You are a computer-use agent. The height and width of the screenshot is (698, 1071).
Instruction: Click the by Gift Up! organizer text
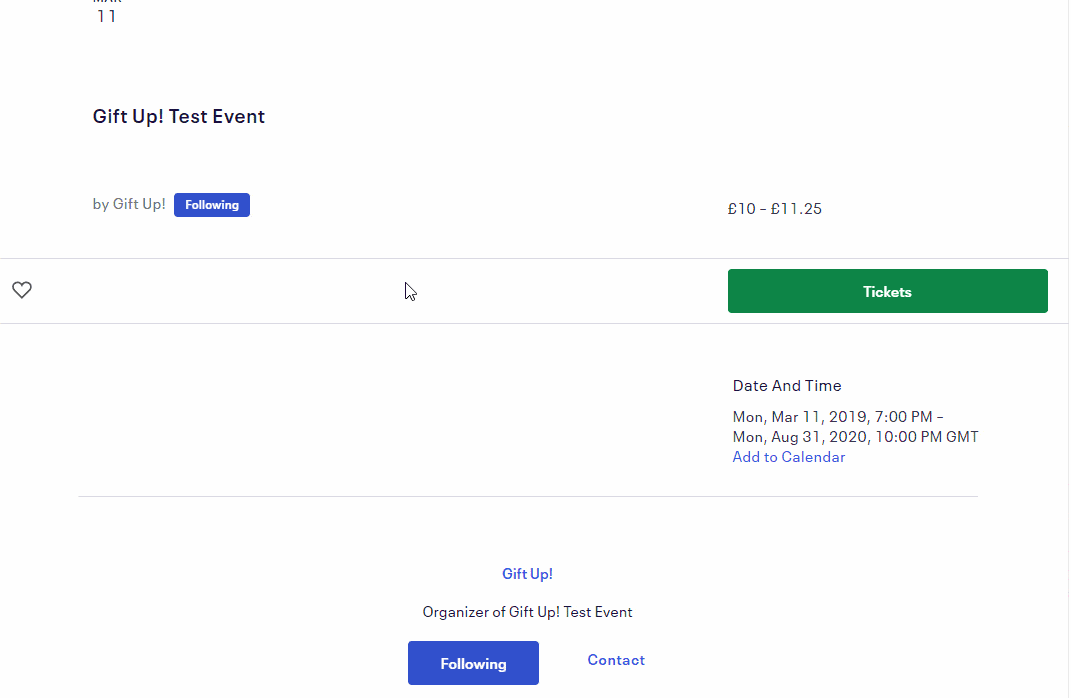[129, 204]
